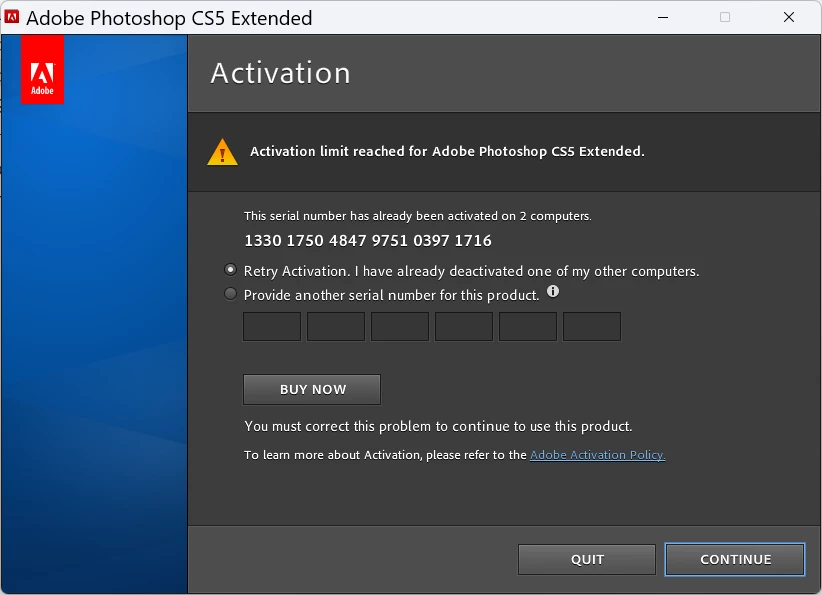Focus the sixth serial number field
822x595 pixels.
pyautogui.click(x=592, y=327)
